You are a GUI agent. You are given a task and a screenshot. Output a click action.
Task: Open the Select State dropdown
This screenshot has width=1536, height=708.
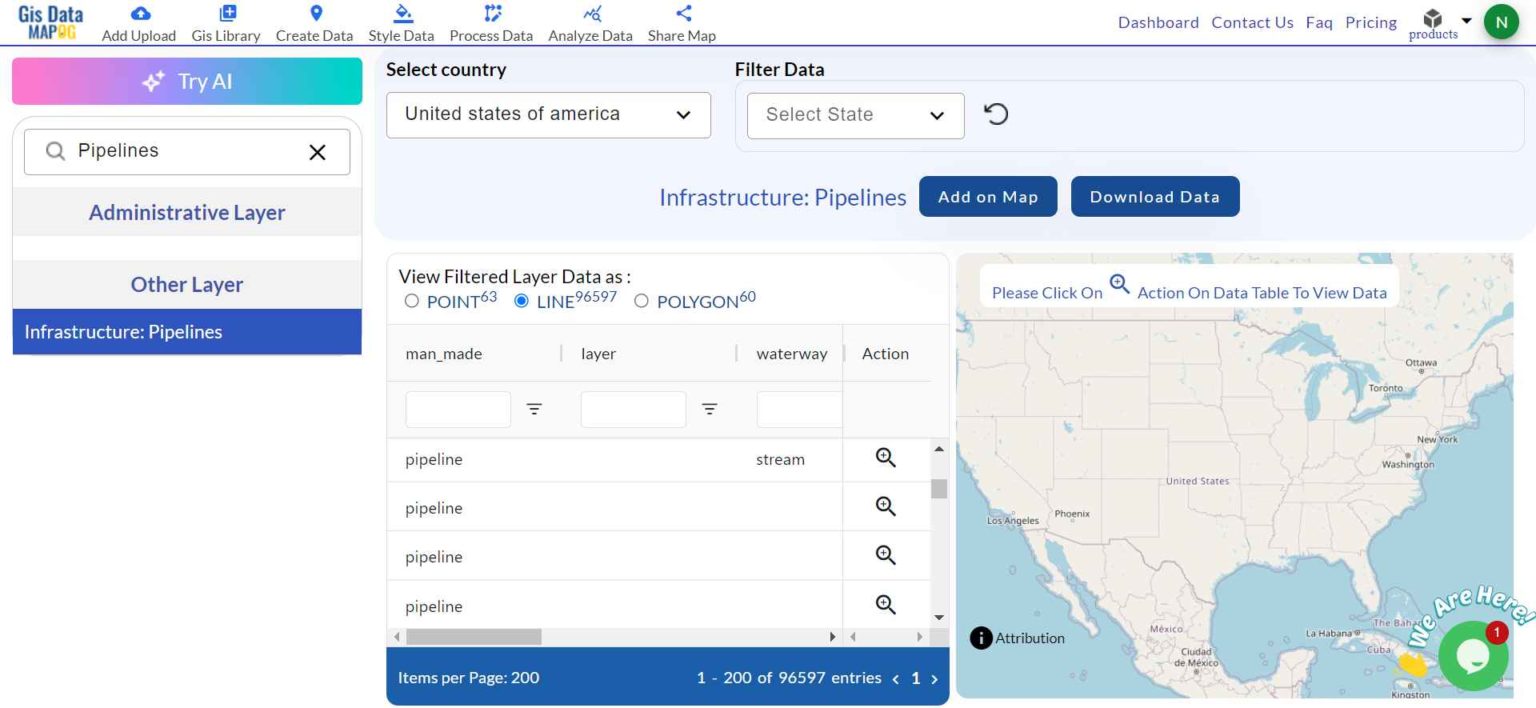click(855, 115)
